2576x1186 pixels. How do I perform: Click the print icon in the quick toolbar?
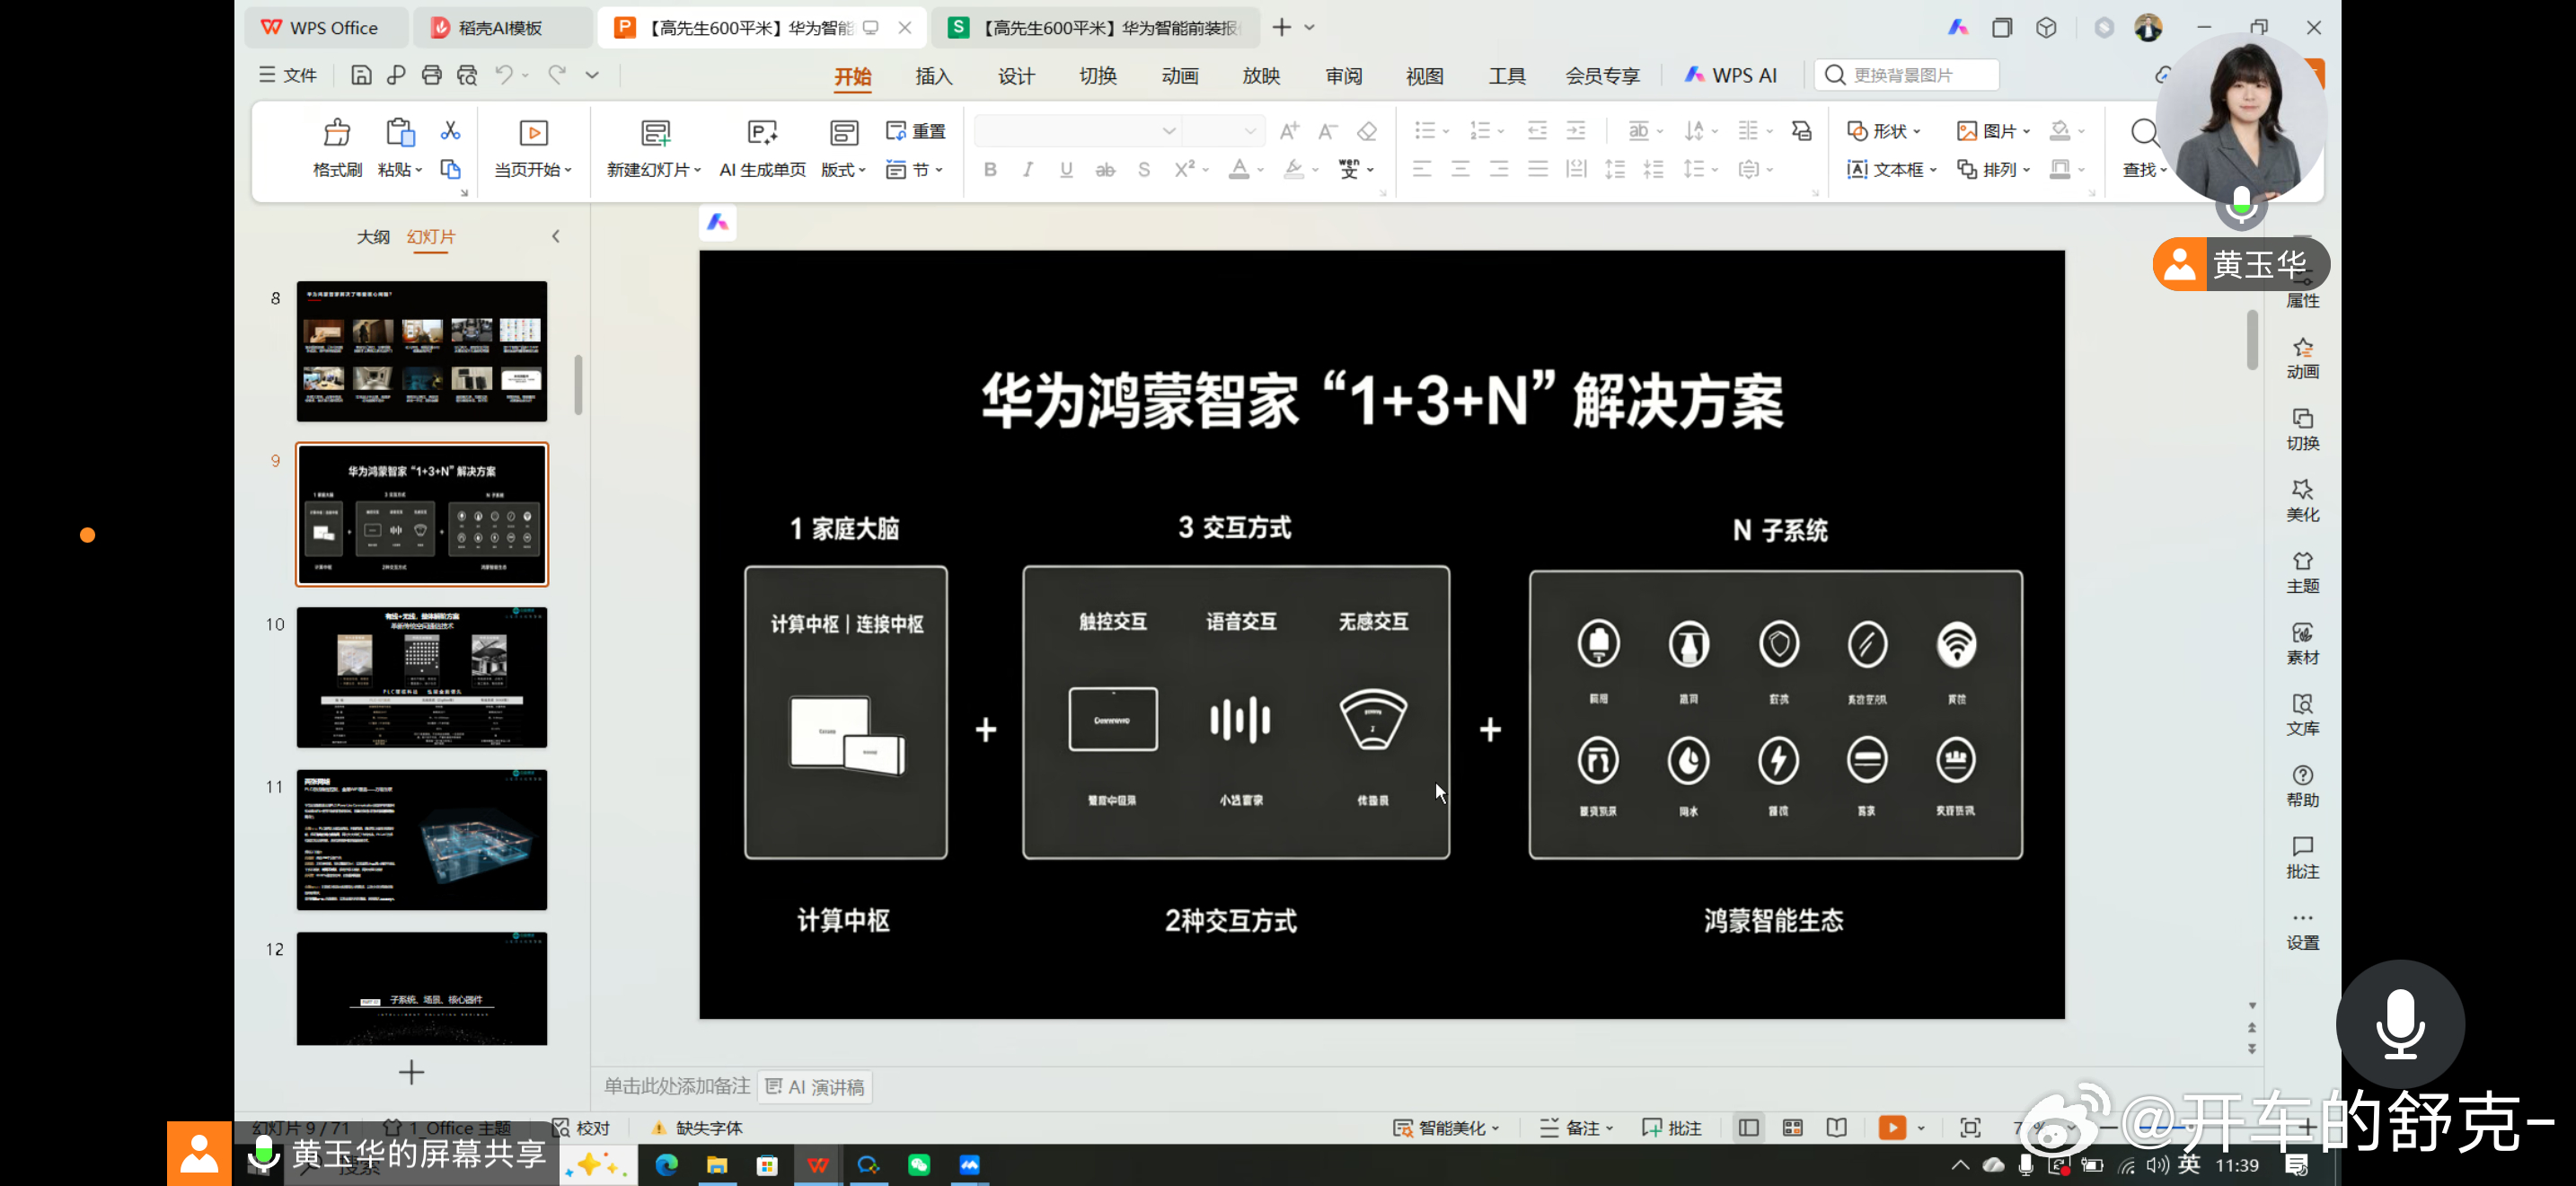click(431, 75)
